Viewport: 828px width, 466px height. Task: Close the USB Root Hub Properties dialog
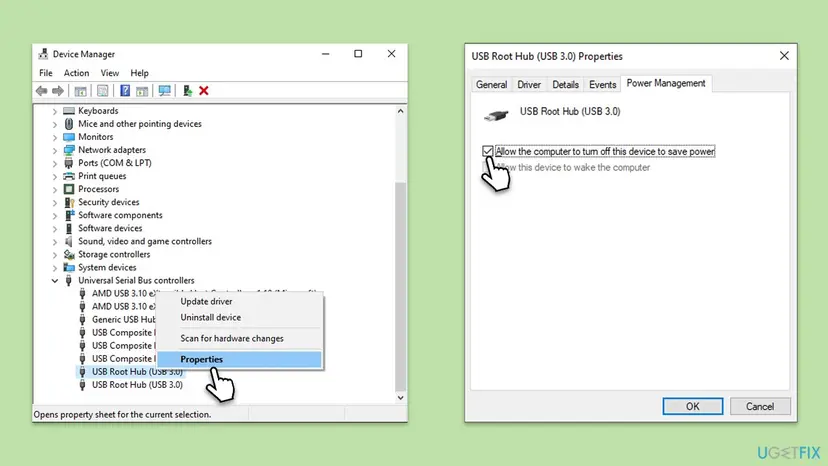pos(784,56)
